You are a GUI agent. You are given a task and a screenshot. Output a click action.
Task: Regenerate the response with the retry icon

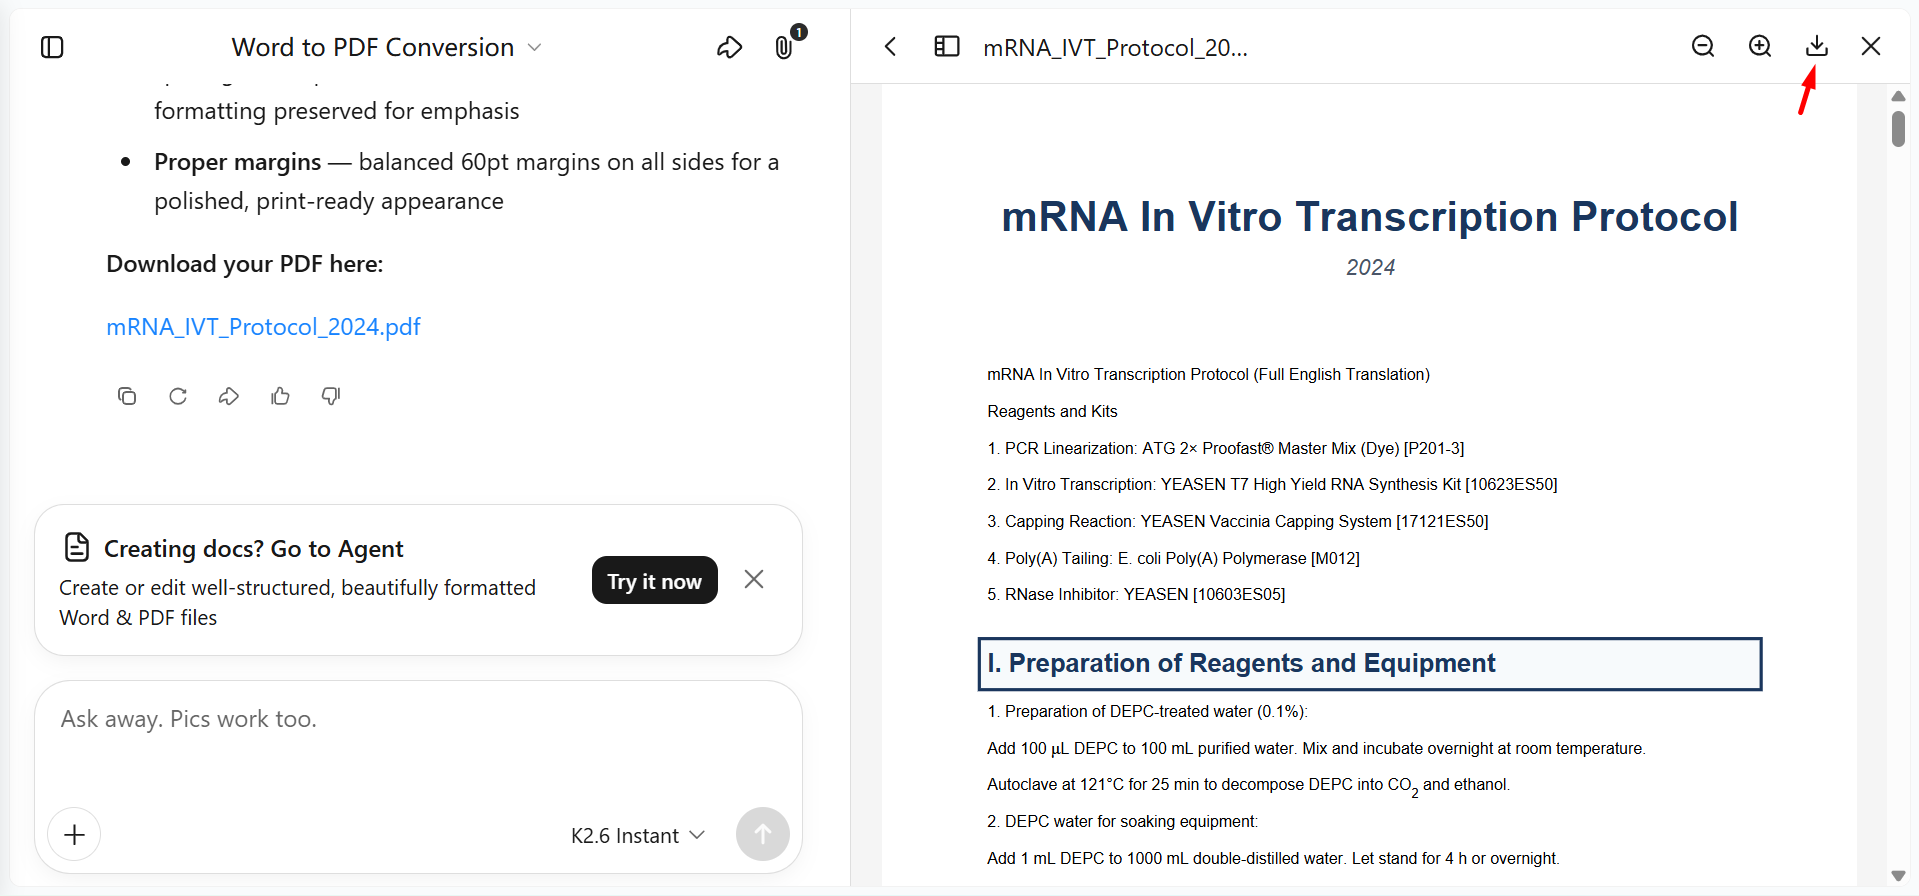coord(178,396)
